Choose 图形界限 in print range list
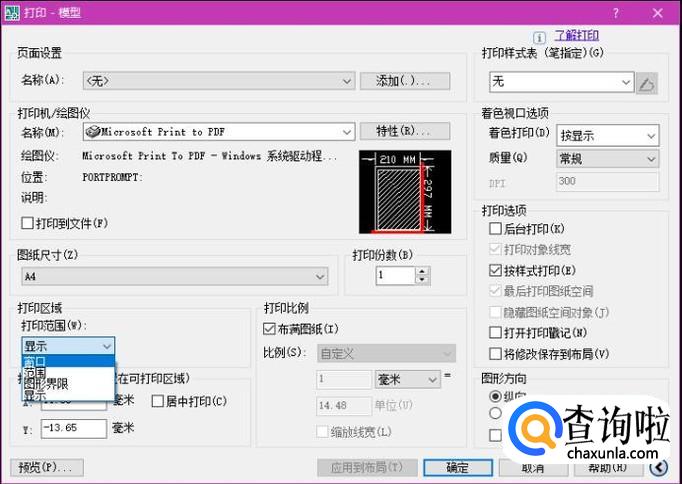Image resolution: width=682 pixels, height=484 pixels. (x=68, y=384)
